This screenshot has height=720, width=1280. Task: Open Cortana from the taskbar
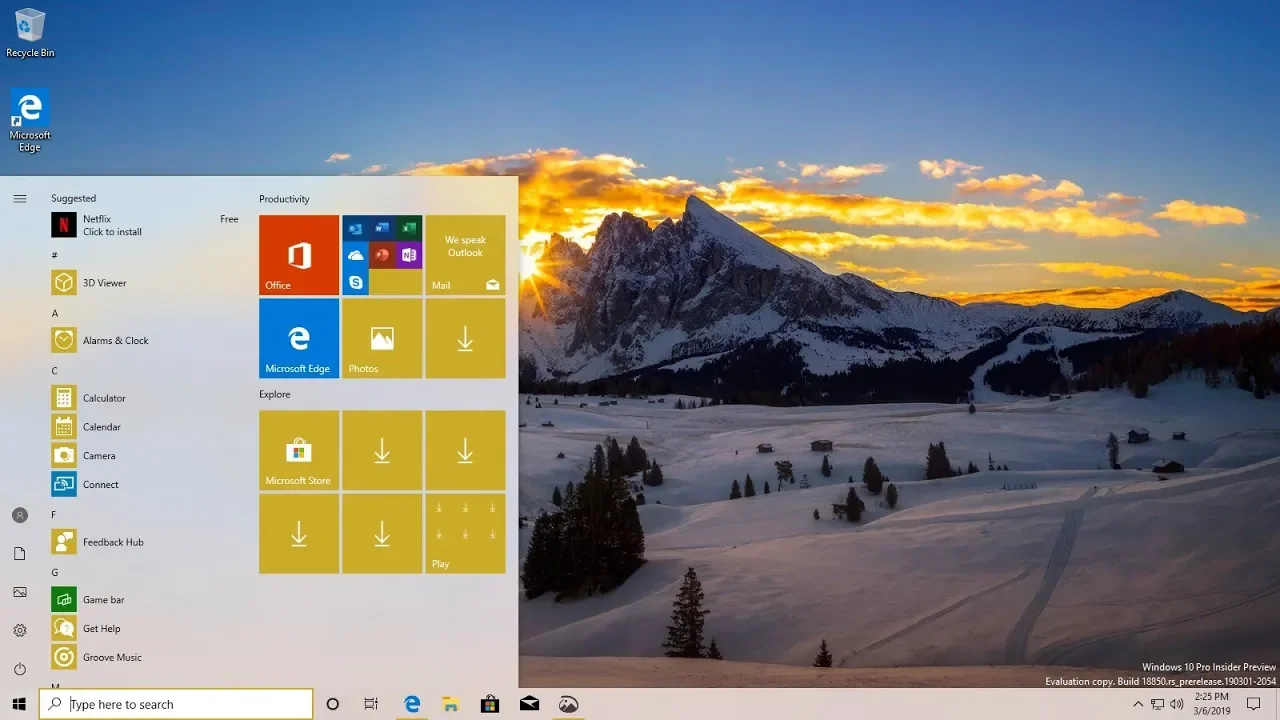coord(333,704)
